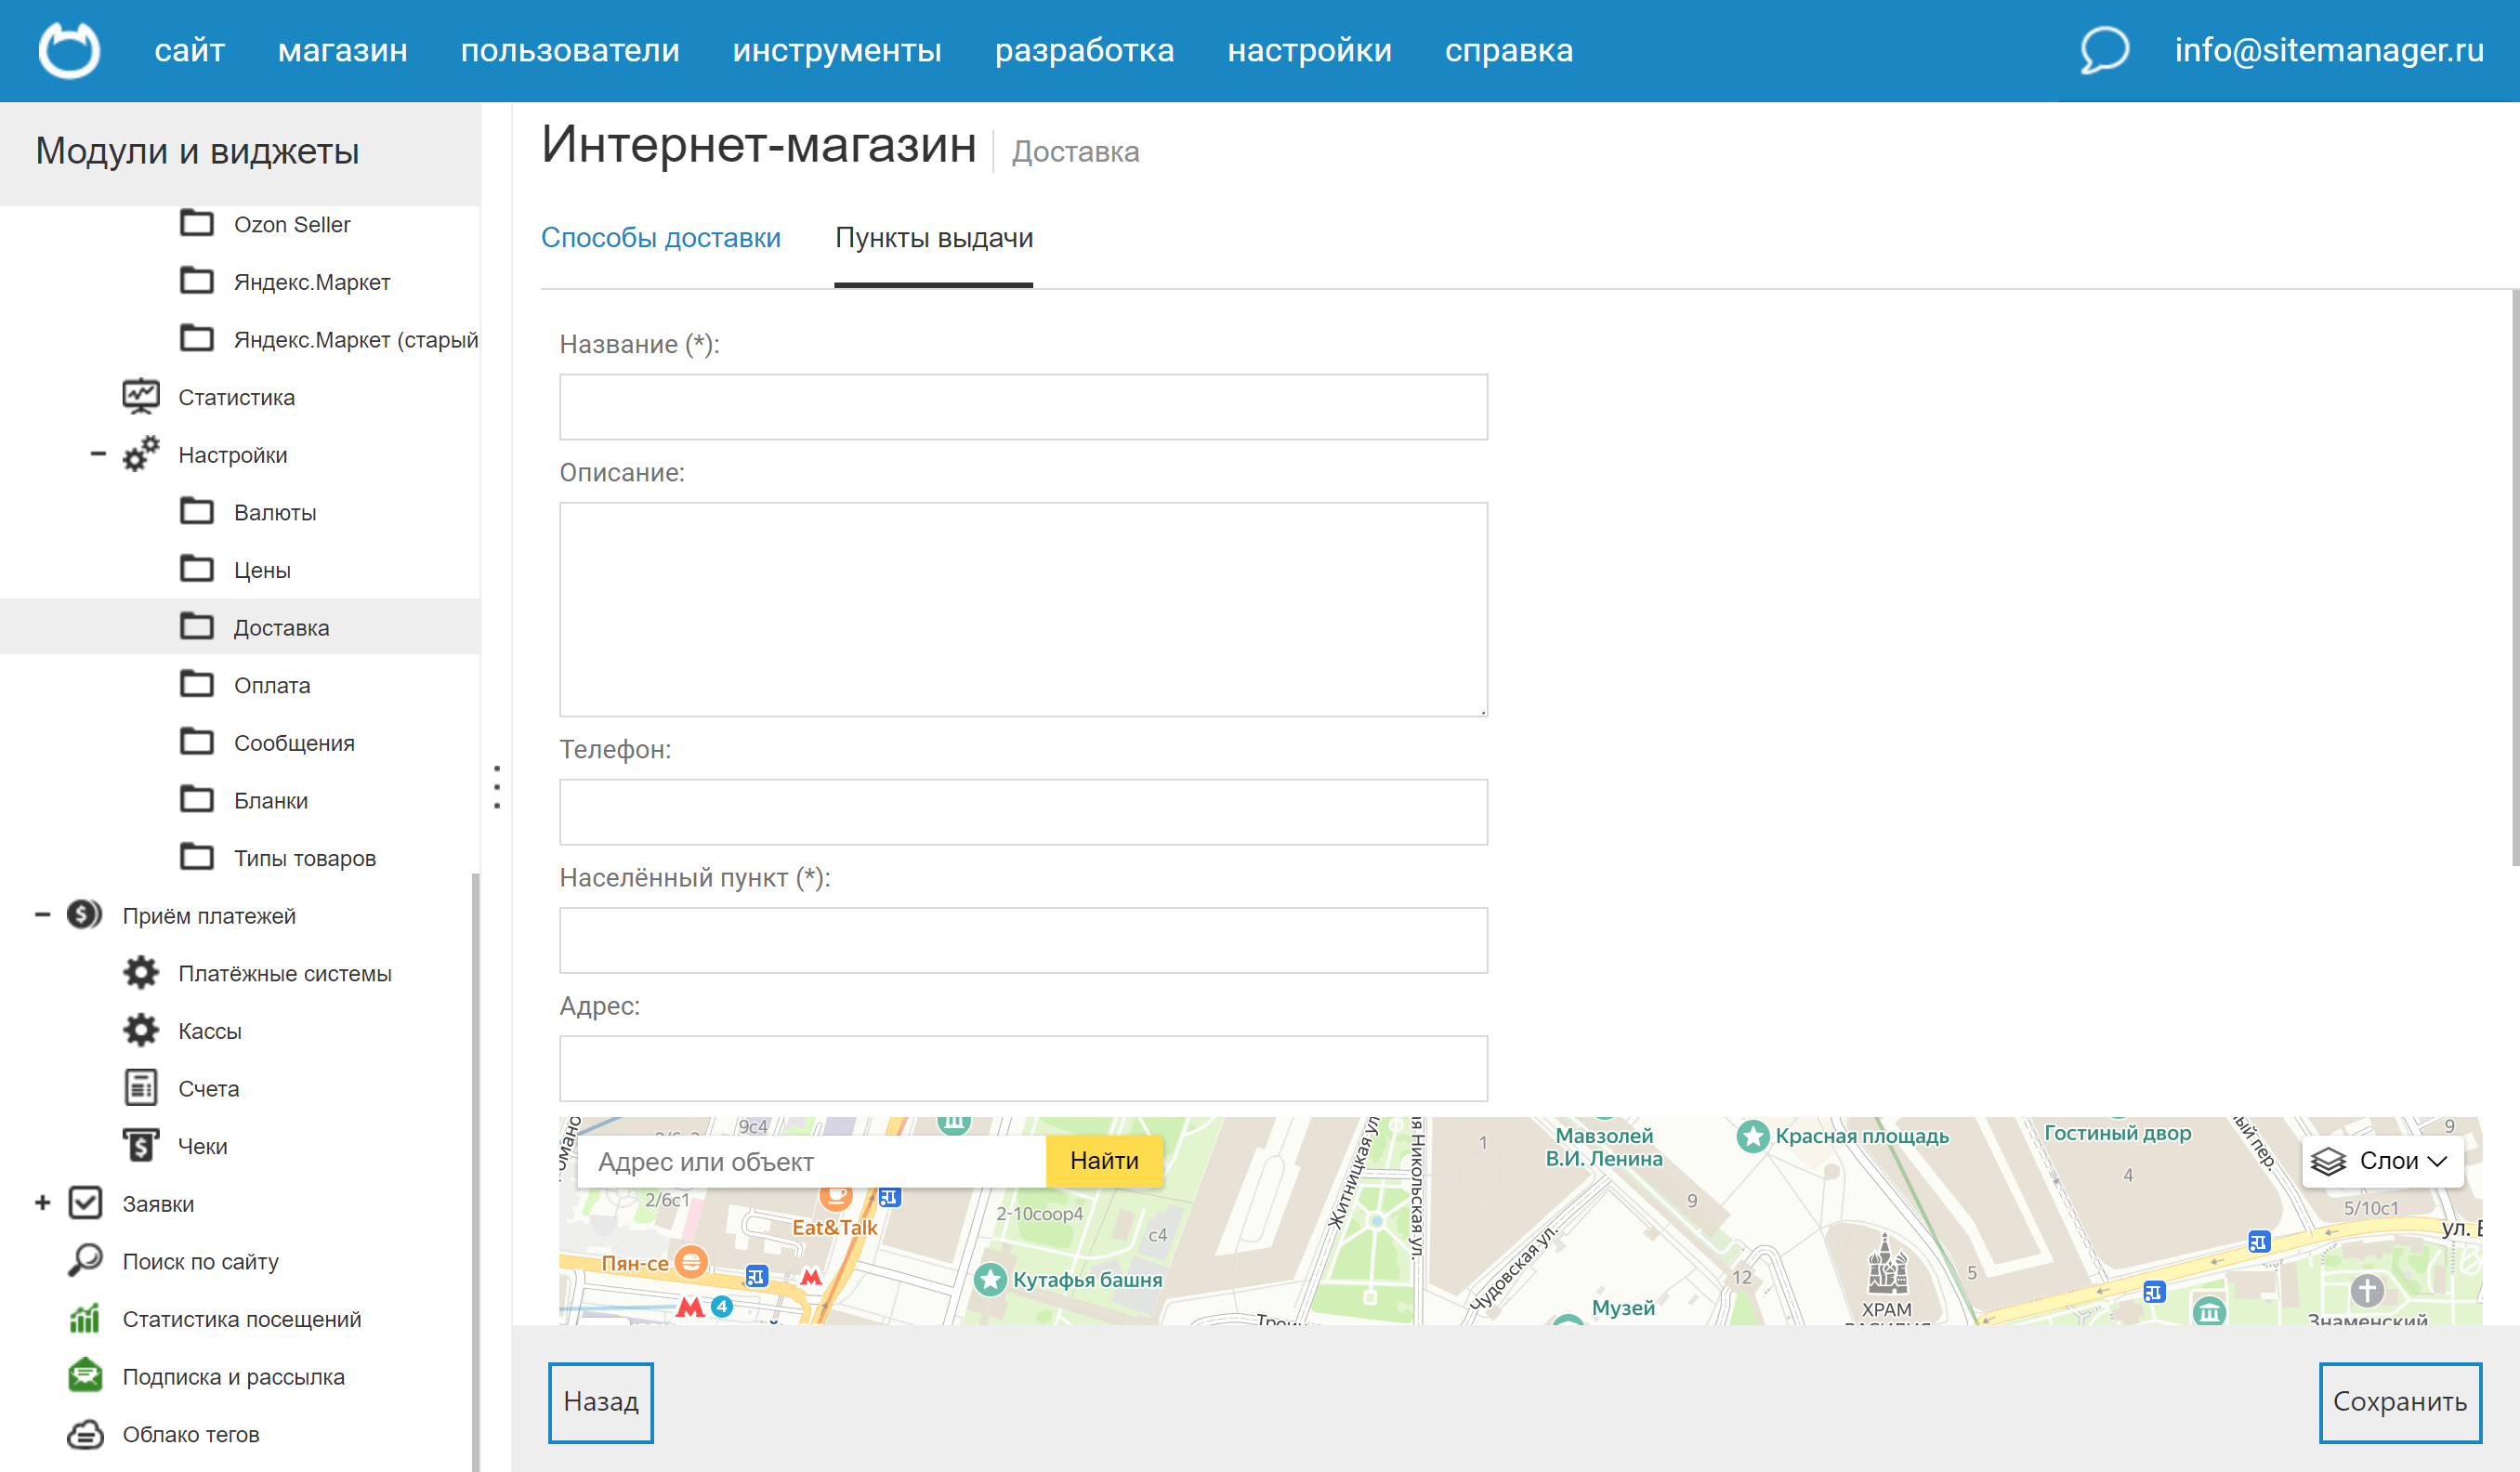Open Платёжные системы via its gear icon

tap(142, 973)
